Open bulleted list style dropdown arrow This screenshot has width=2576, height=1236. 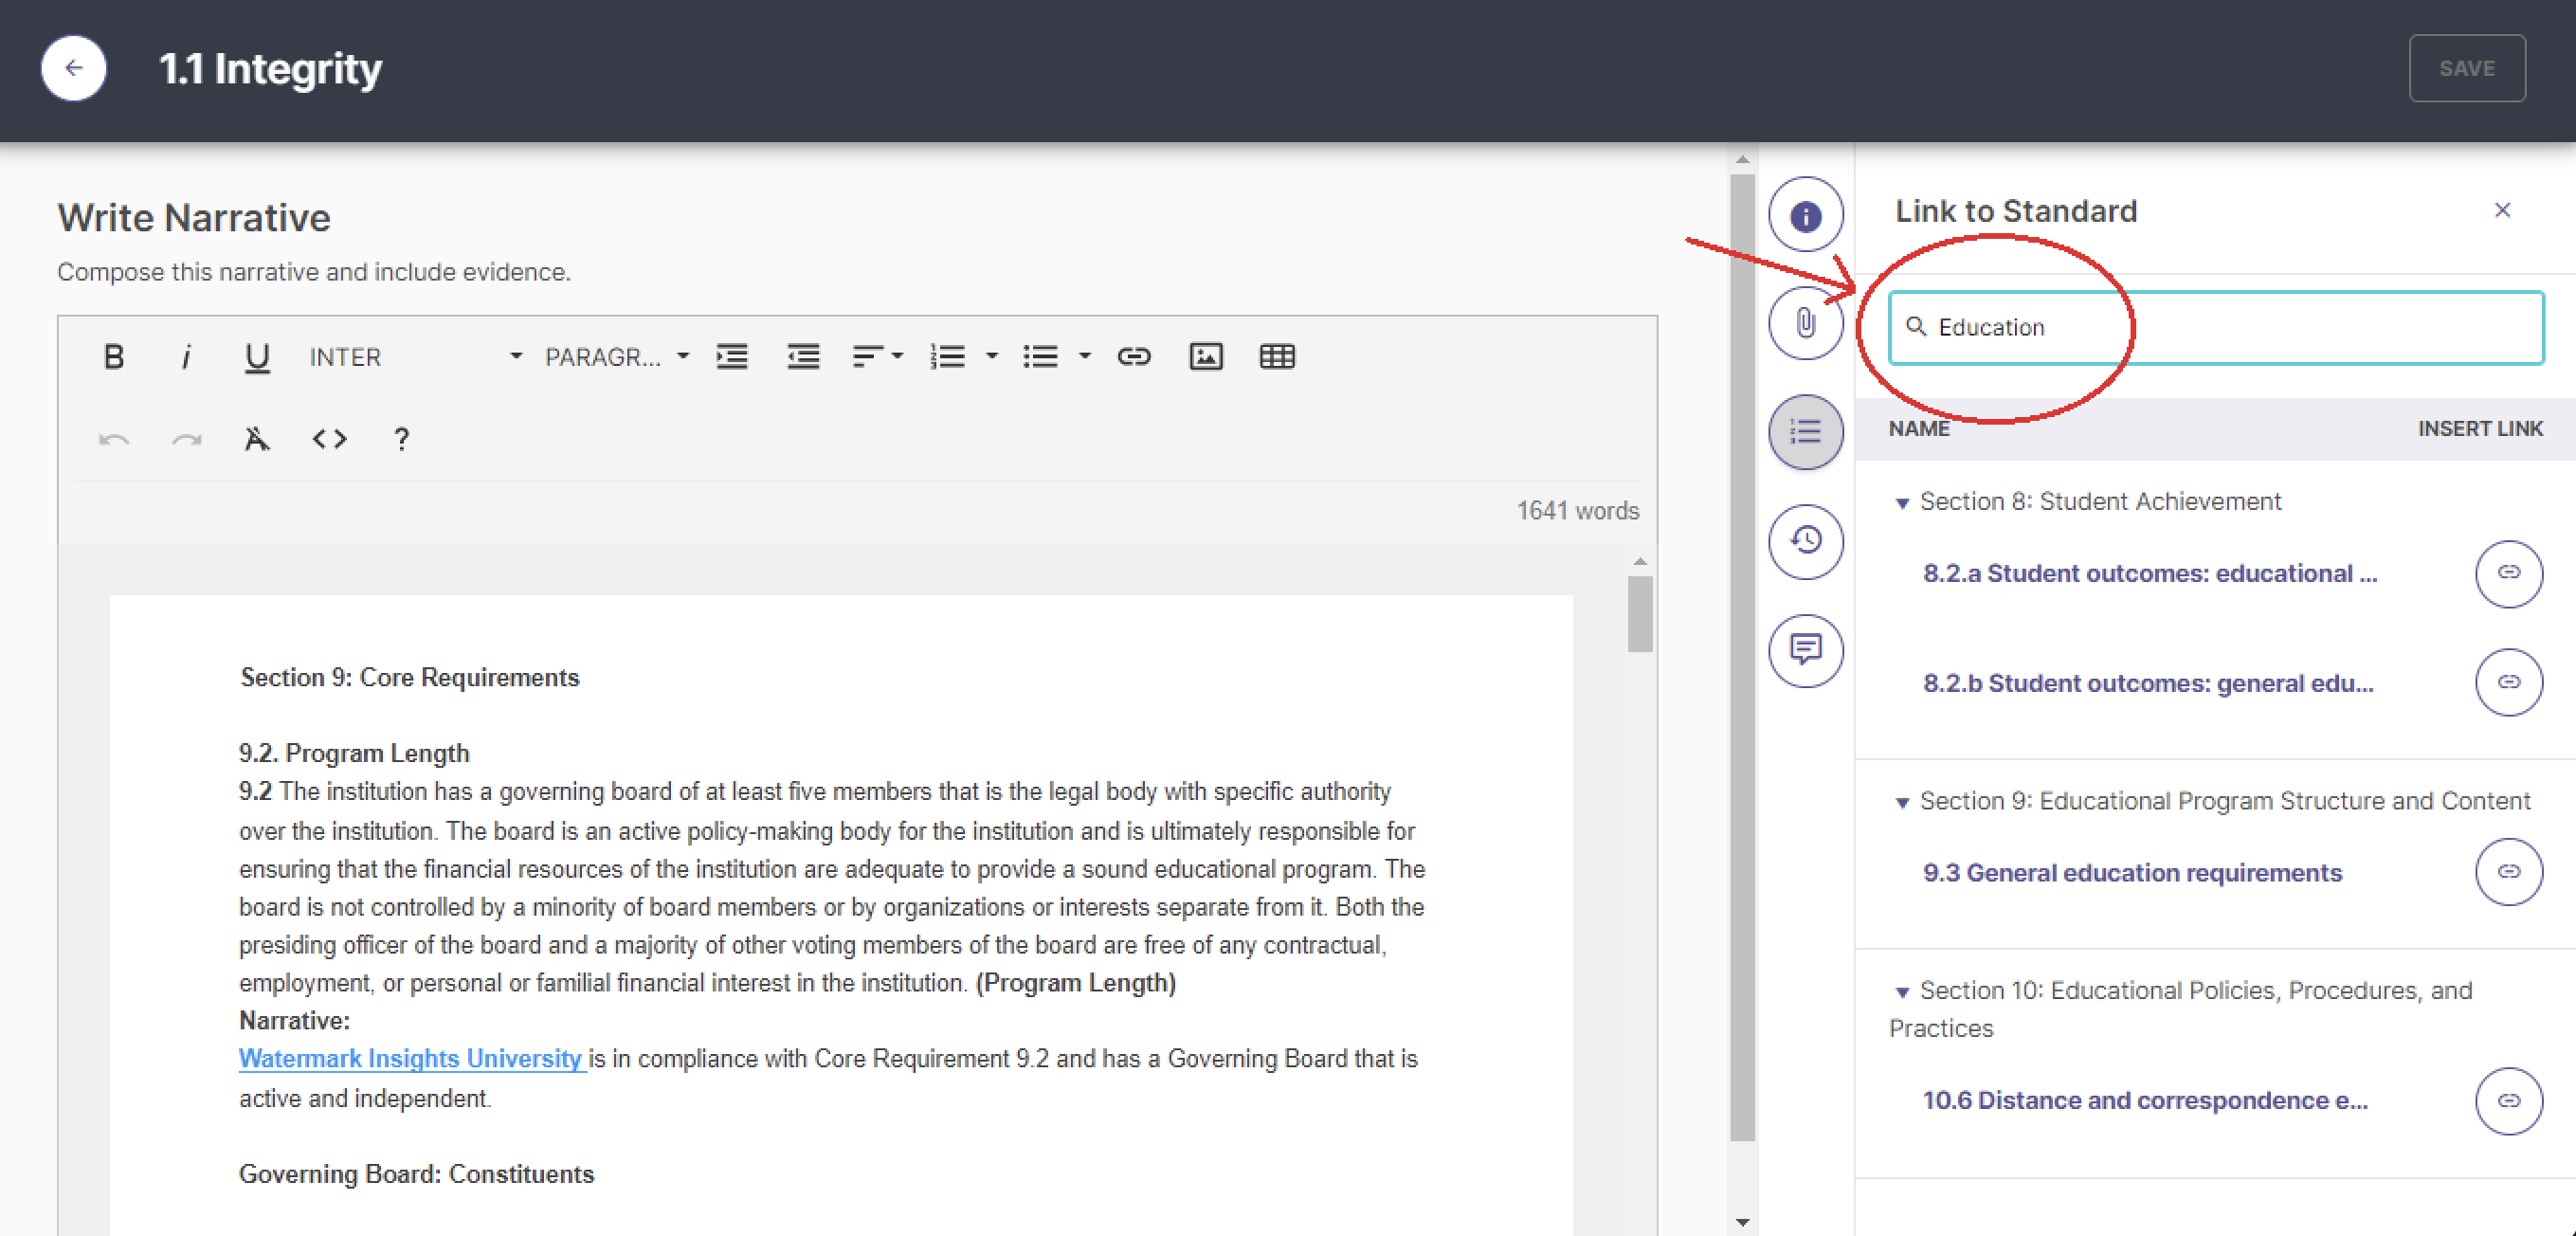tap(1085, 357)
